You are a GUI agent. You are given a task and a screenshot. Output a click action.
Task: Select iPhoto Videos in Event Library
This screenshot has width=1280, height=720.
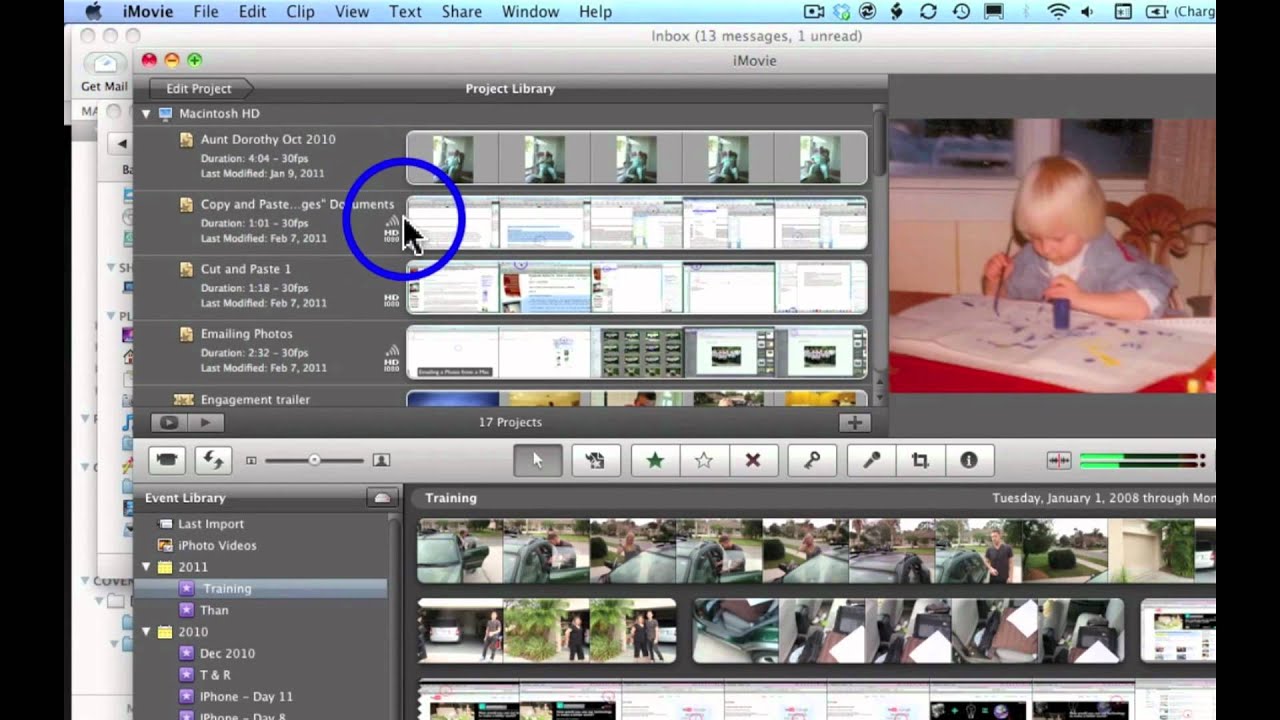217,546
